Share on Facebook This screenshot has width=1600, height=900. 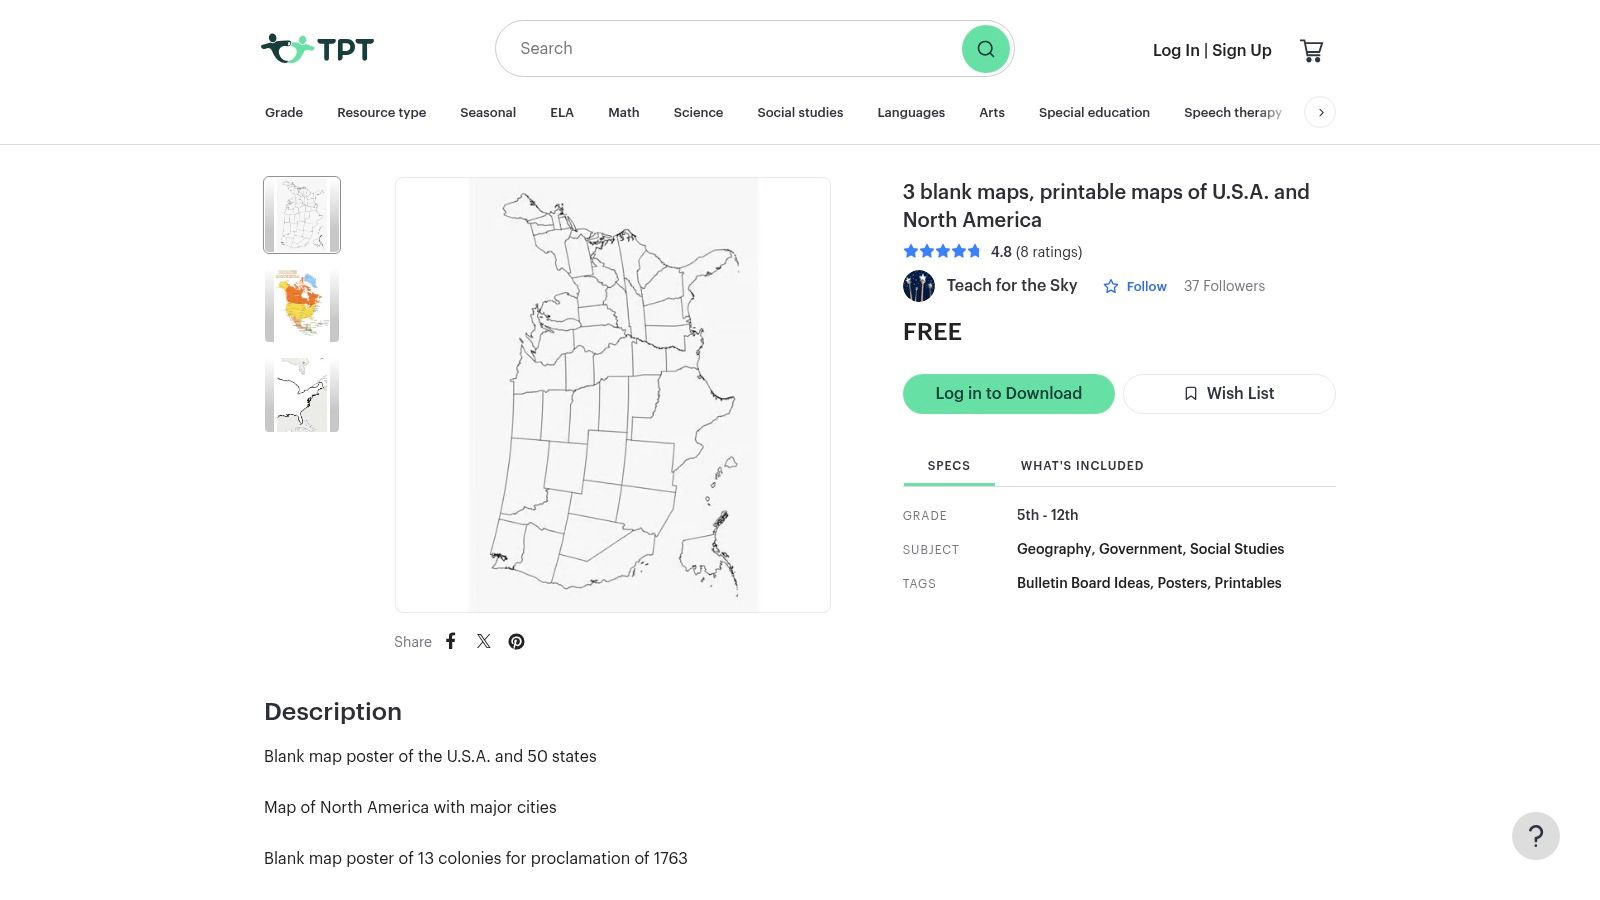(x=451, y=642)
